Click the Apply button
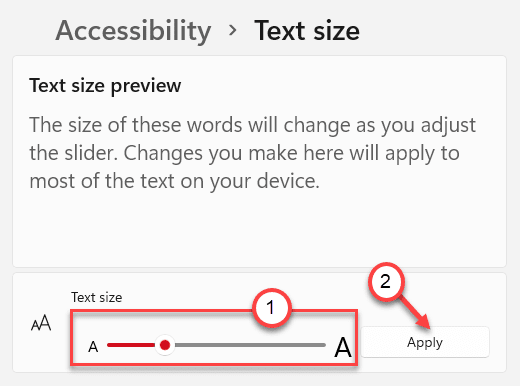520x386 pixels. [425, 342]
